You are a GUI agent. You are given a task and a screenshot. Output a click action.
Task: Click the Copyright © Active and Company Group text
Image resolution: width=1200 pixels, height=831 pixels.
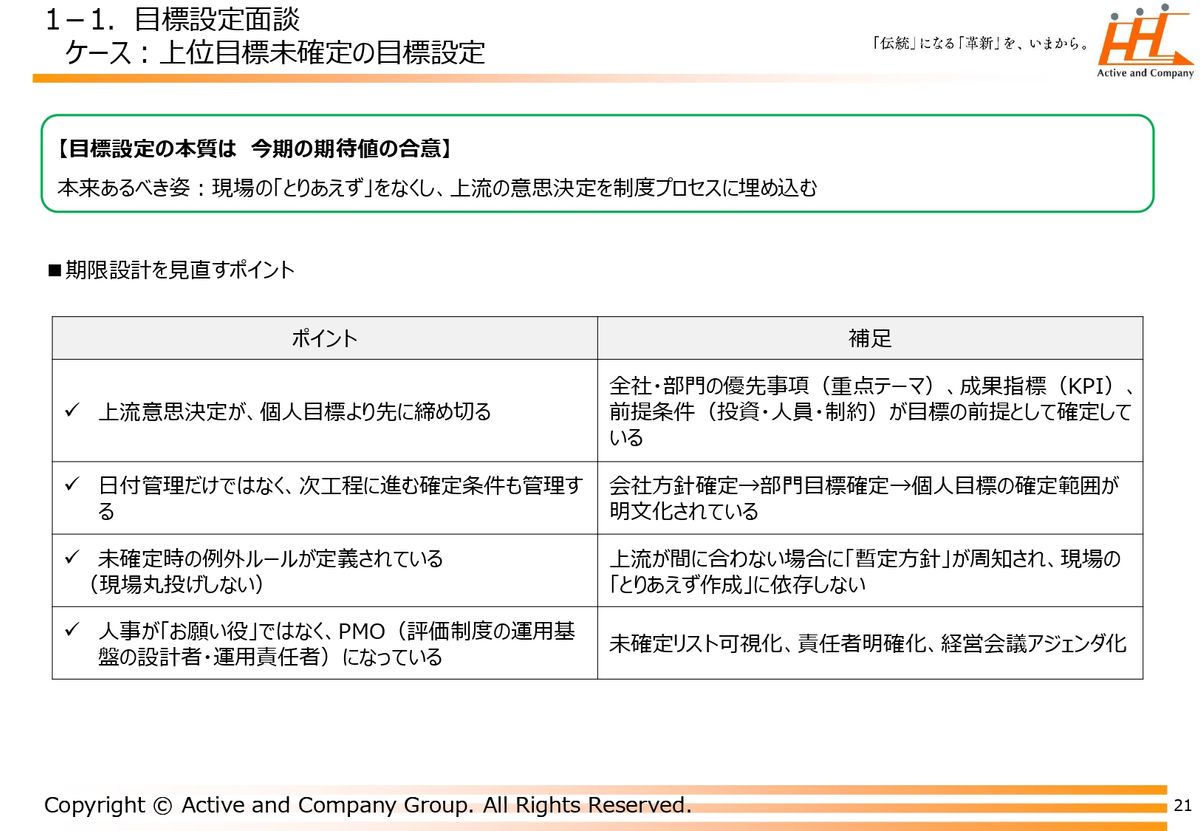pos(367,805)
